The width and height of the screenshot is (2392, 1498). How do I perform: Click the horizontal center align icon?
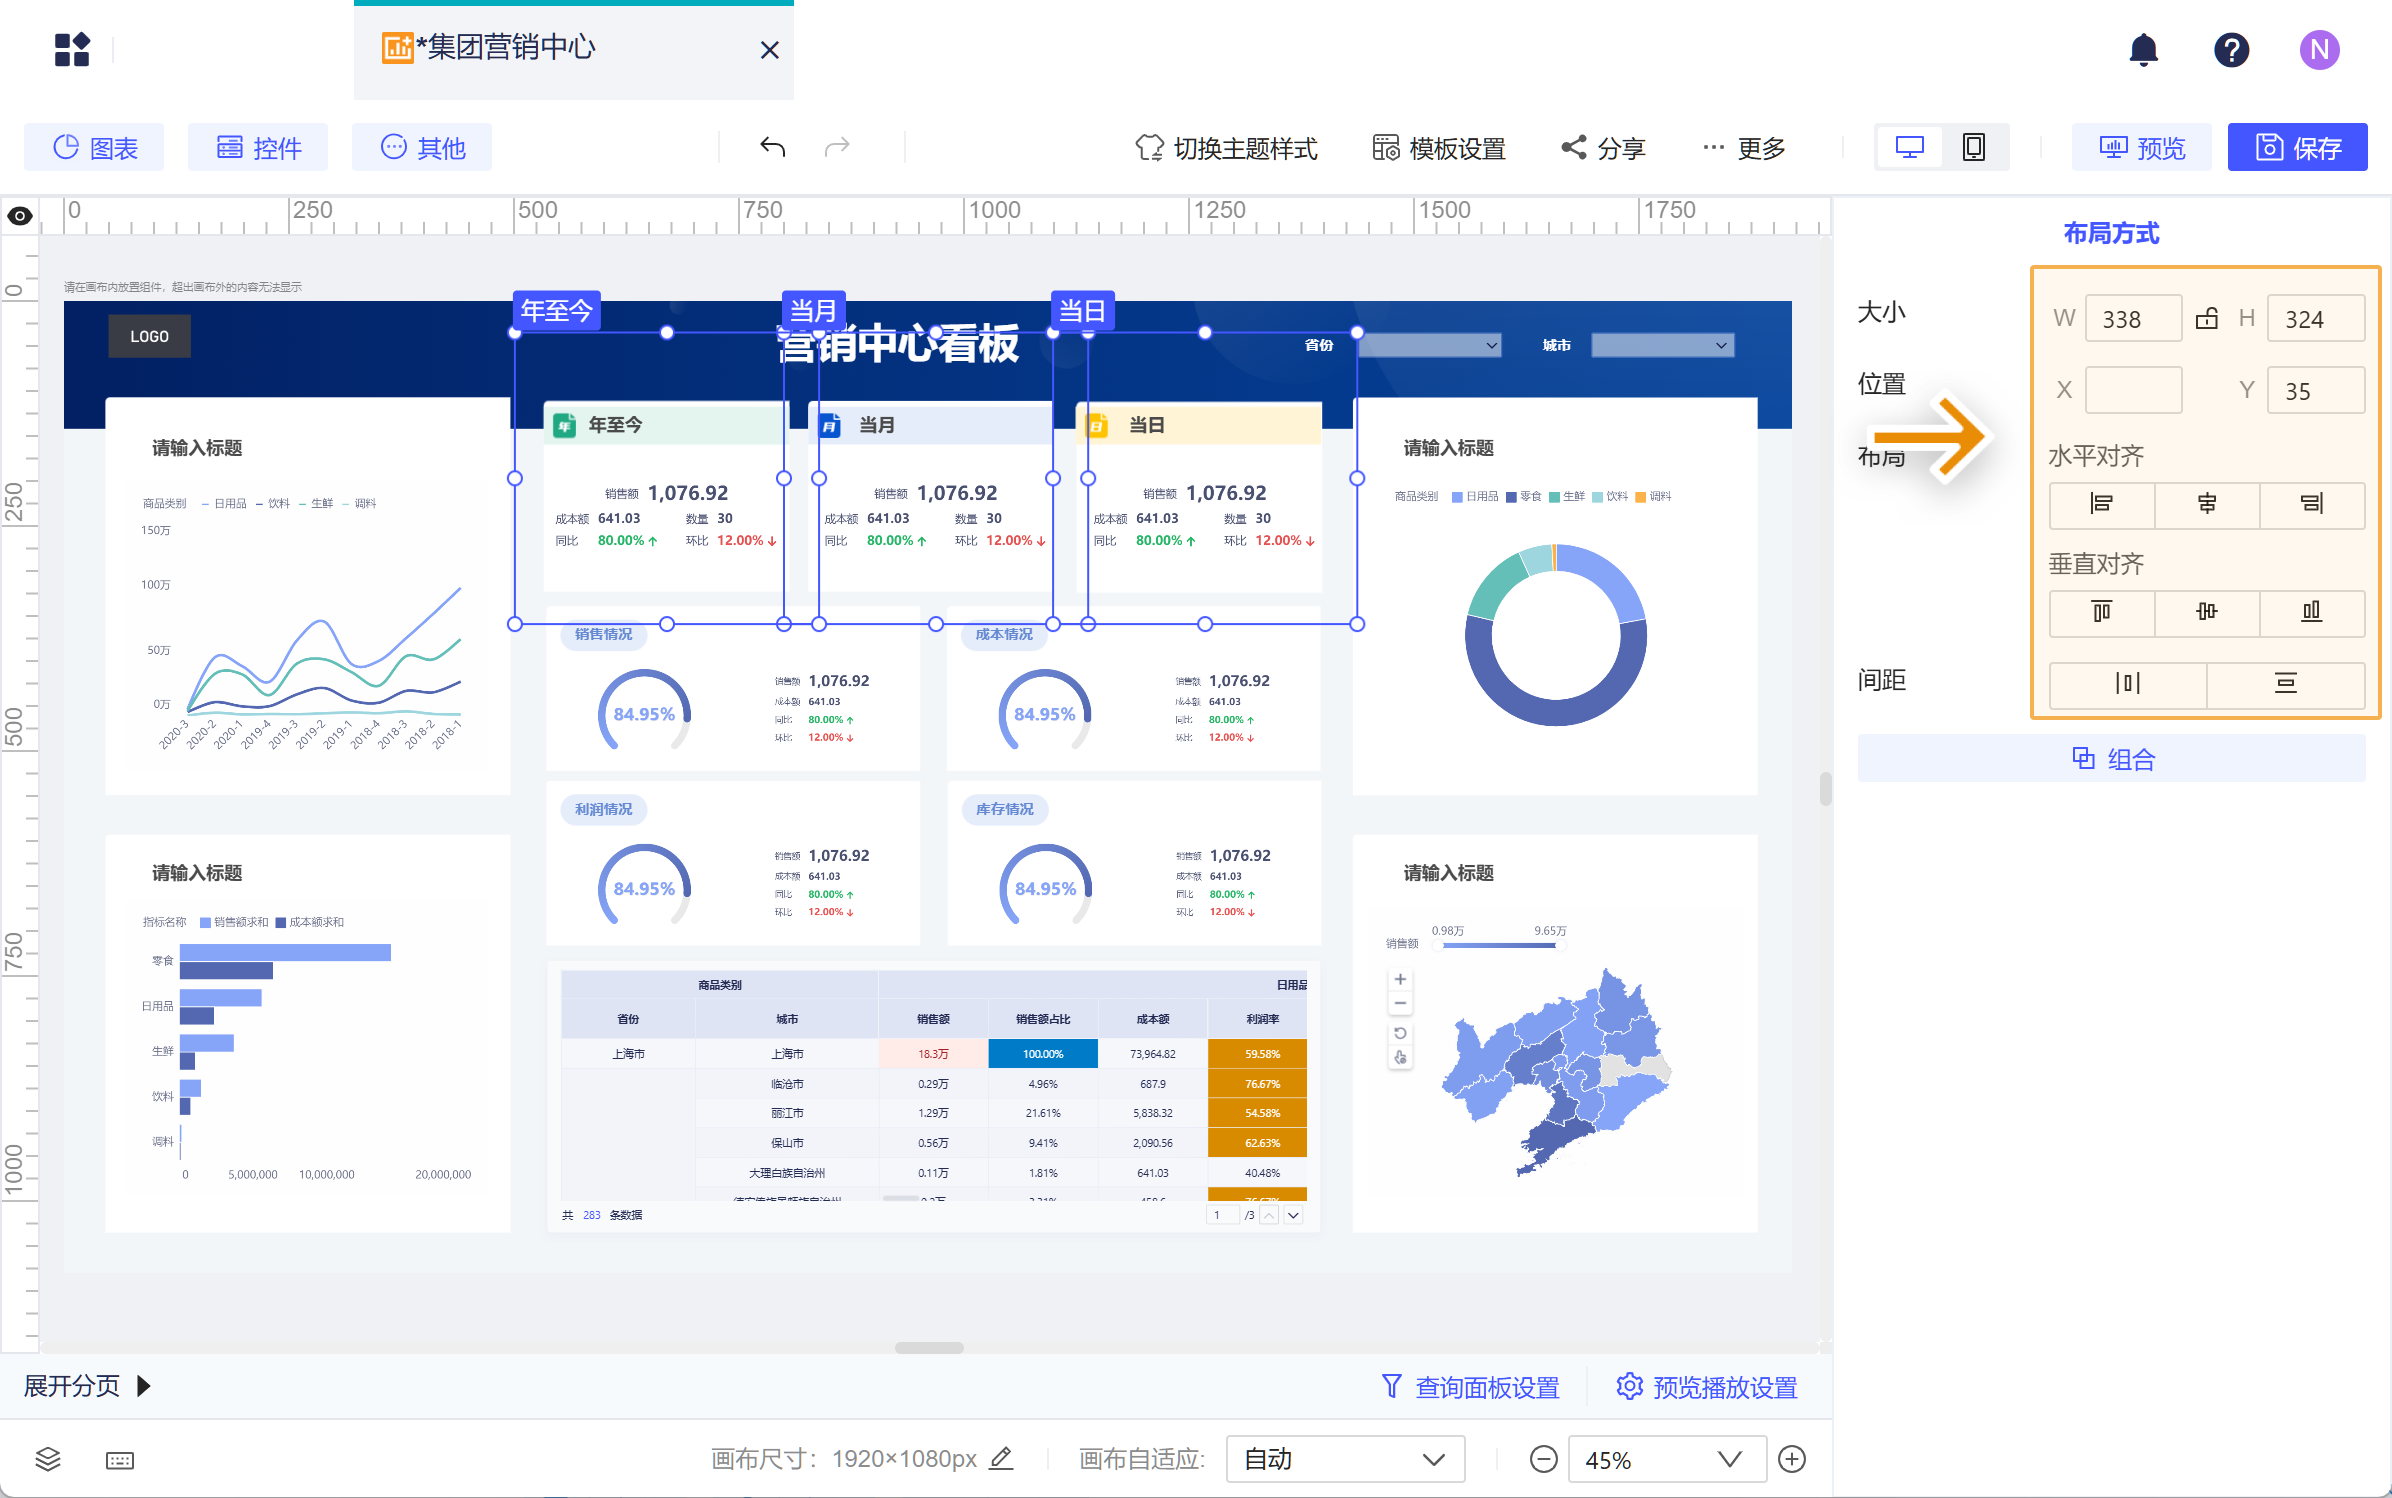2207,504
